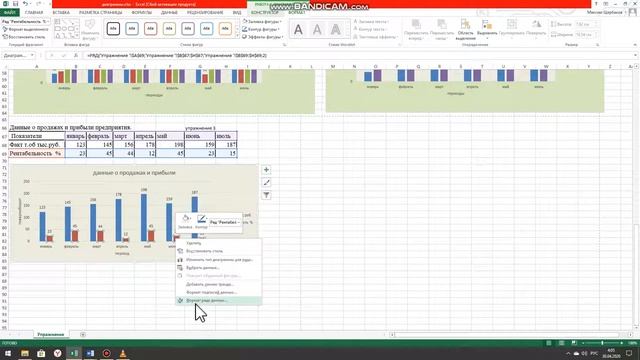Click the insert function fx icon

[x=76, y=56]
